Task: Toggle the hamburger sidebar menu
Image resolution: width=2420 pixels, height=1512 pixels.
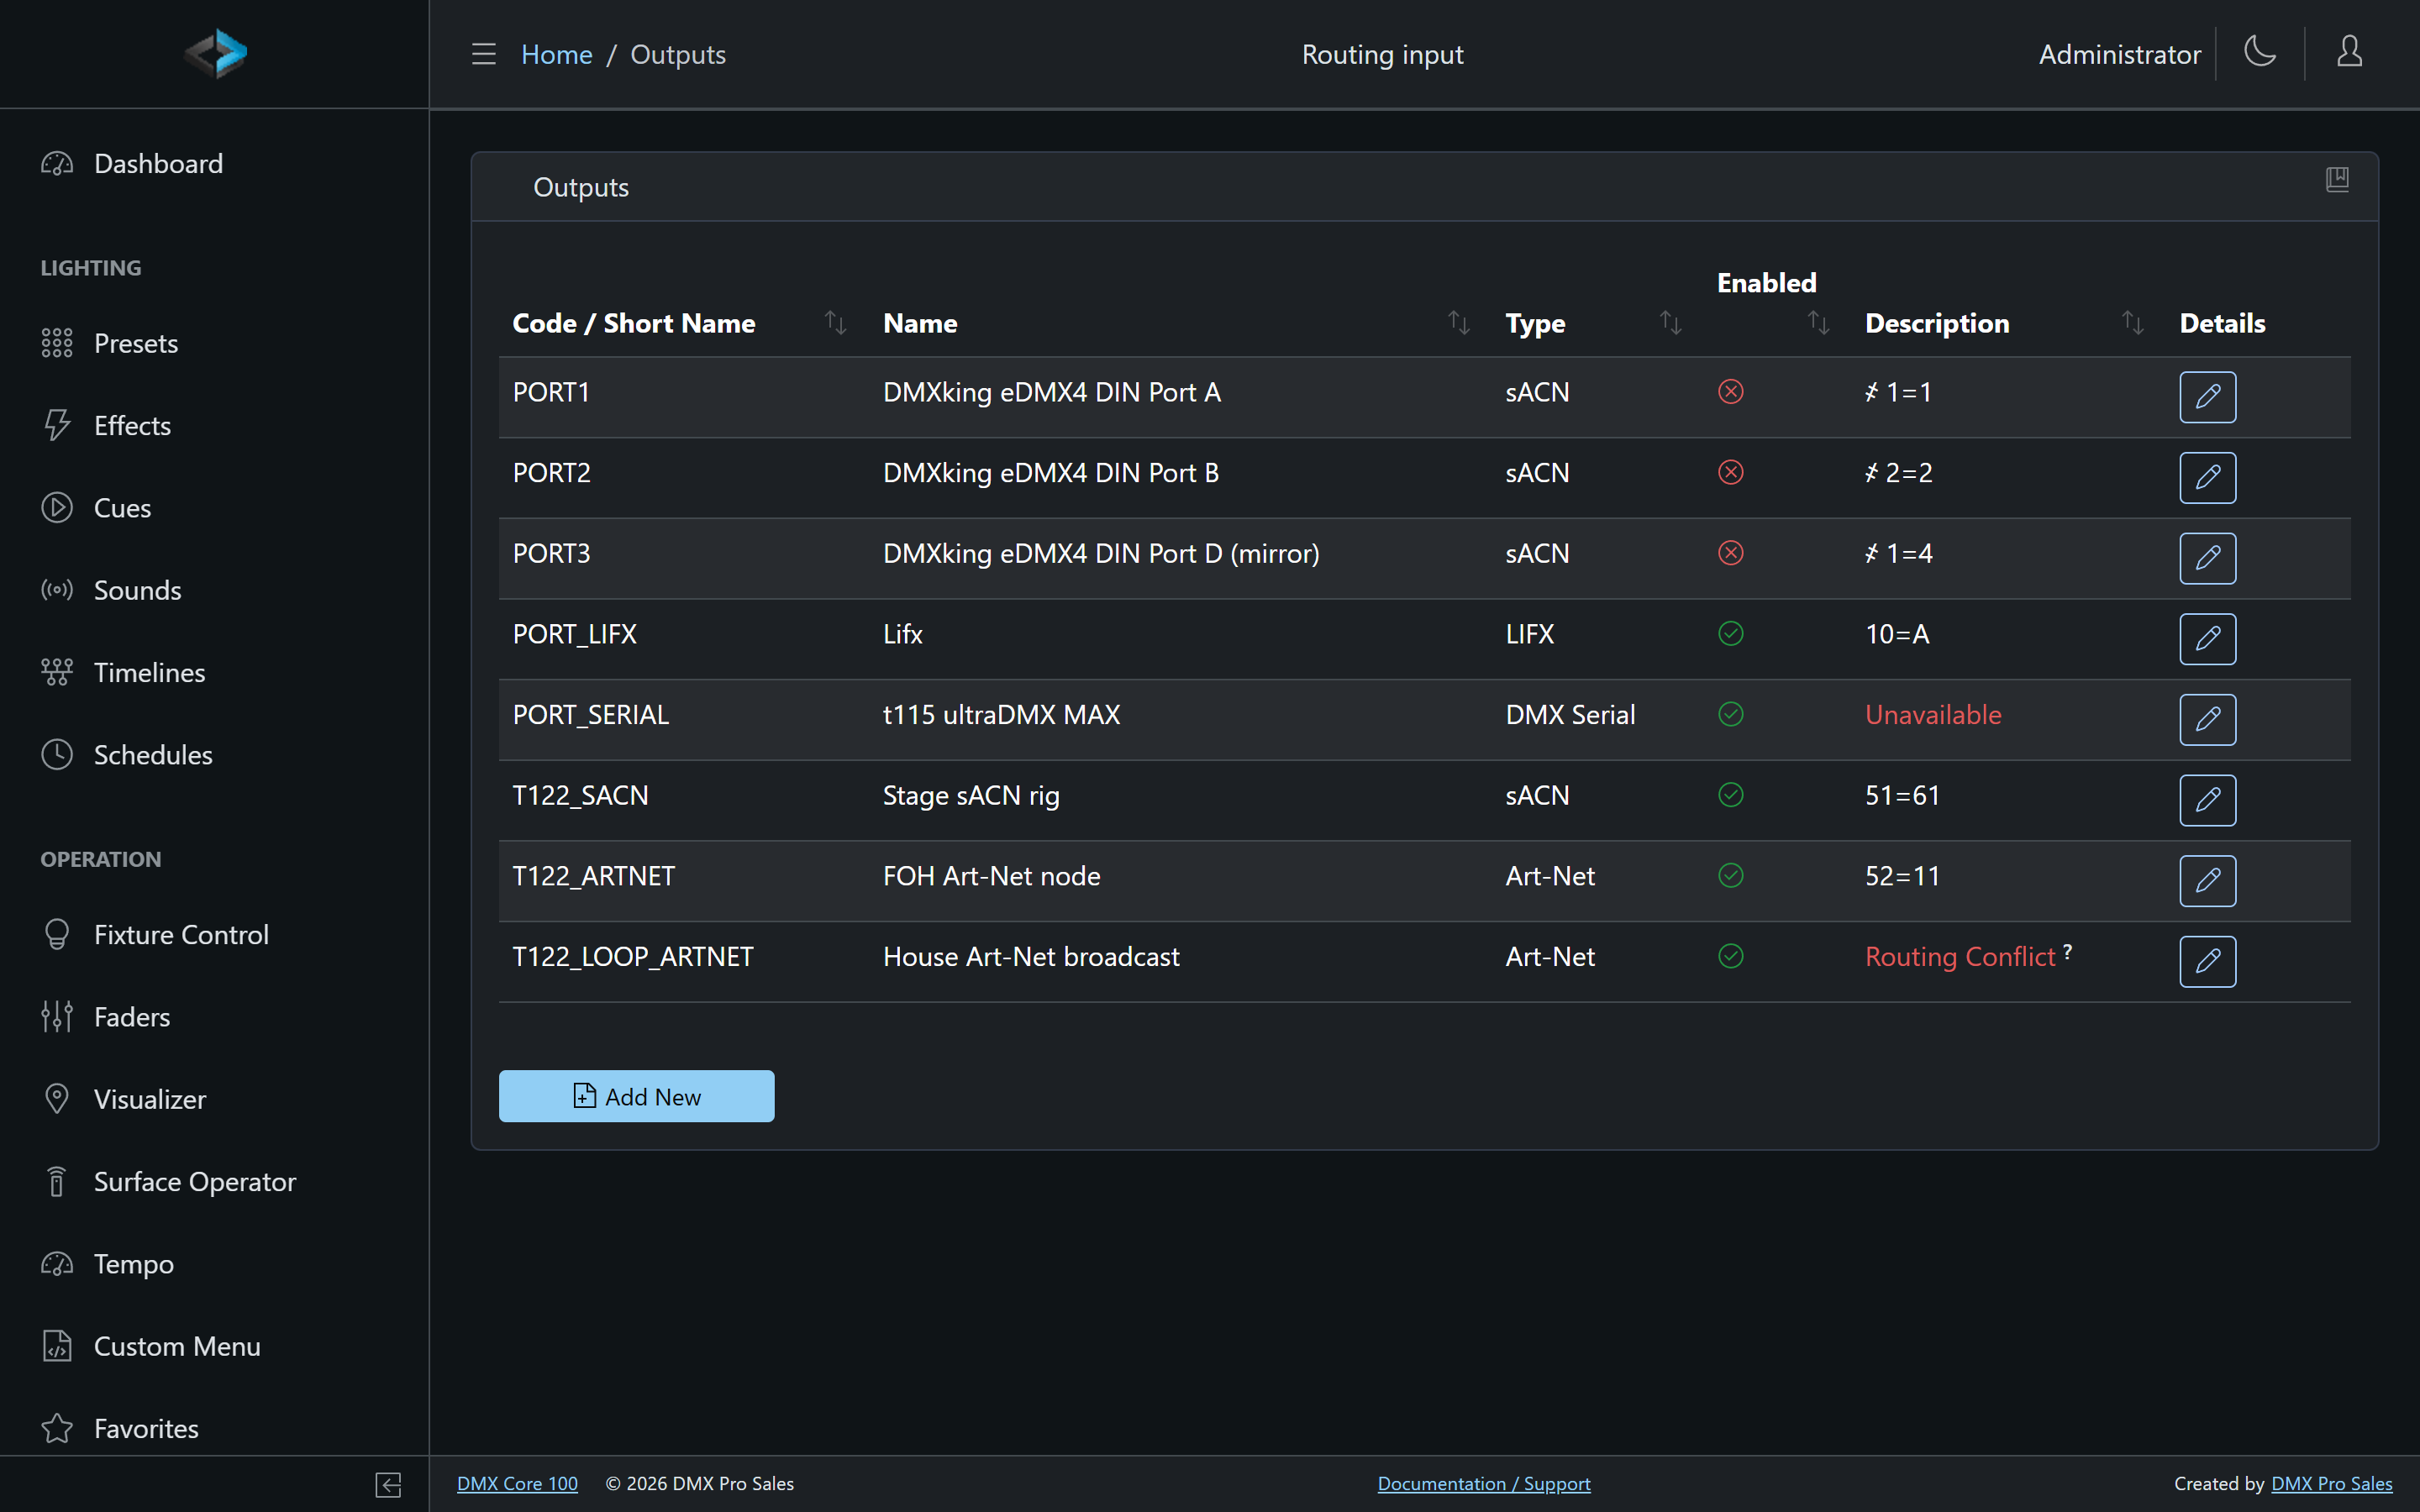Action: point(484,54)
